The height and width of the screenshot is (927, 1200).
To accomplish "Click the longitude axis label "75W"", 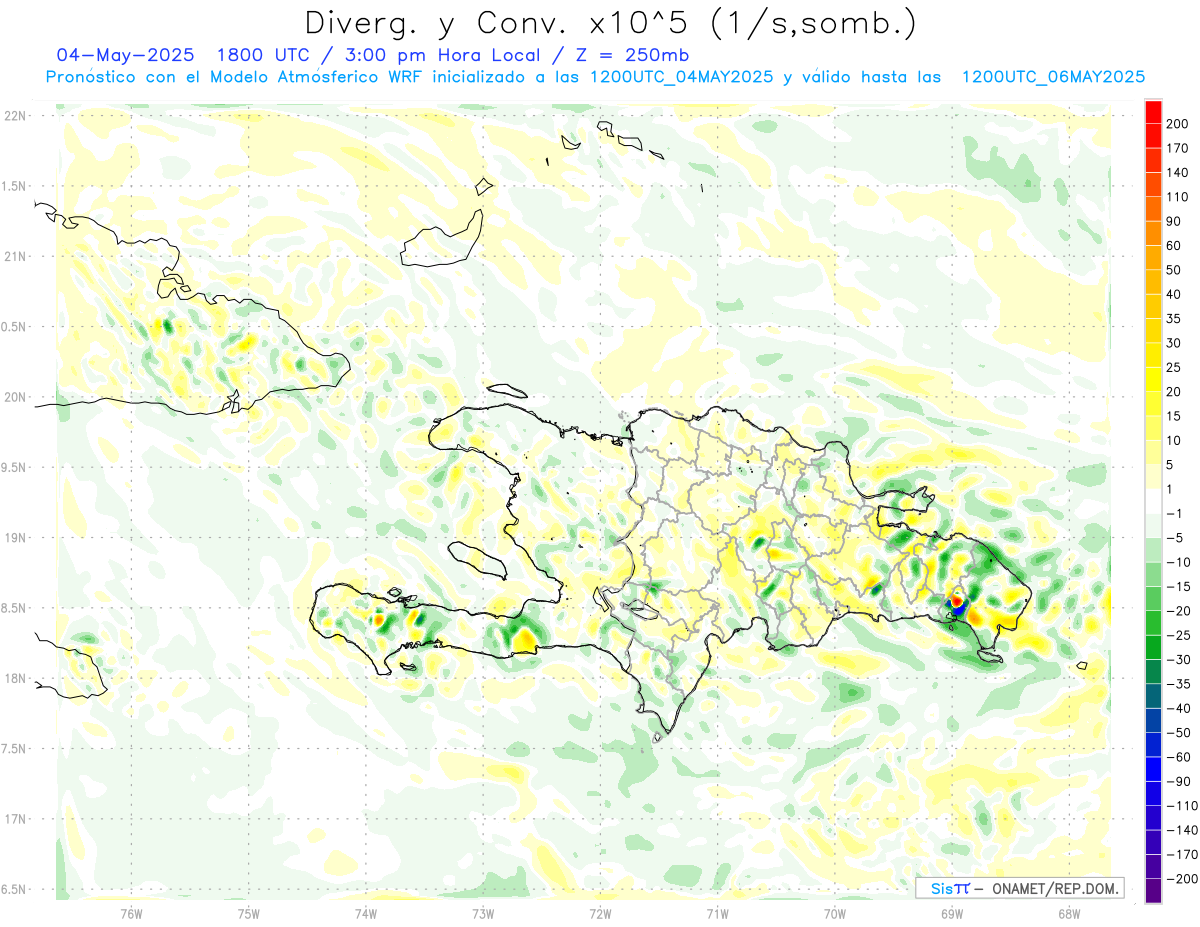I will coord(248,913).
